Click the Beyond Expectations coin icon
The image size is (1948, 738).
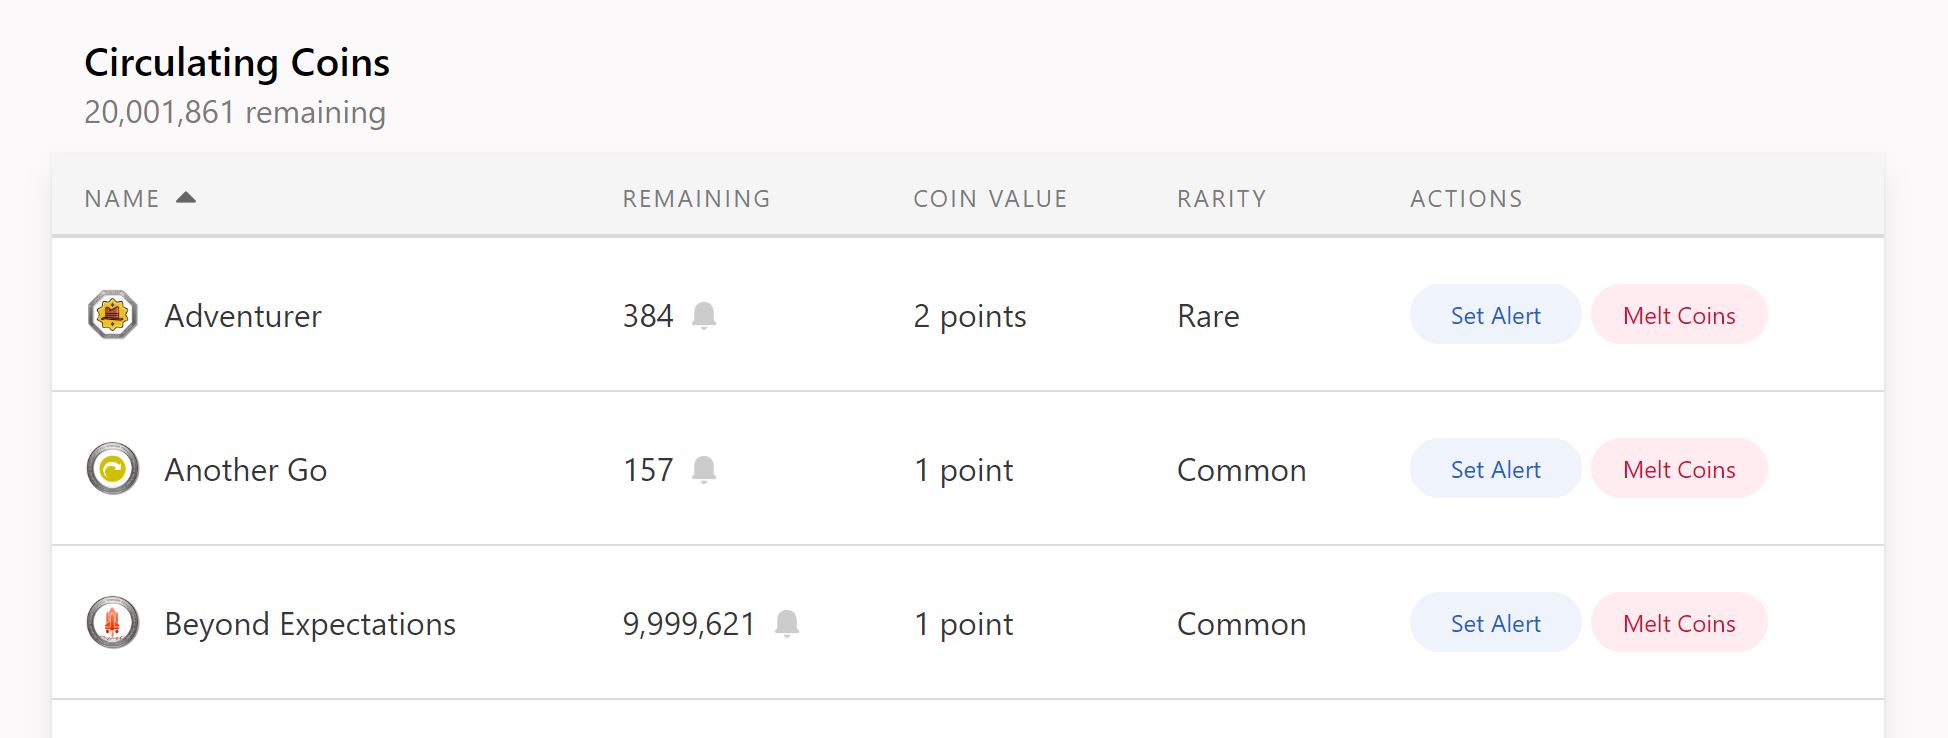(112, 623)
